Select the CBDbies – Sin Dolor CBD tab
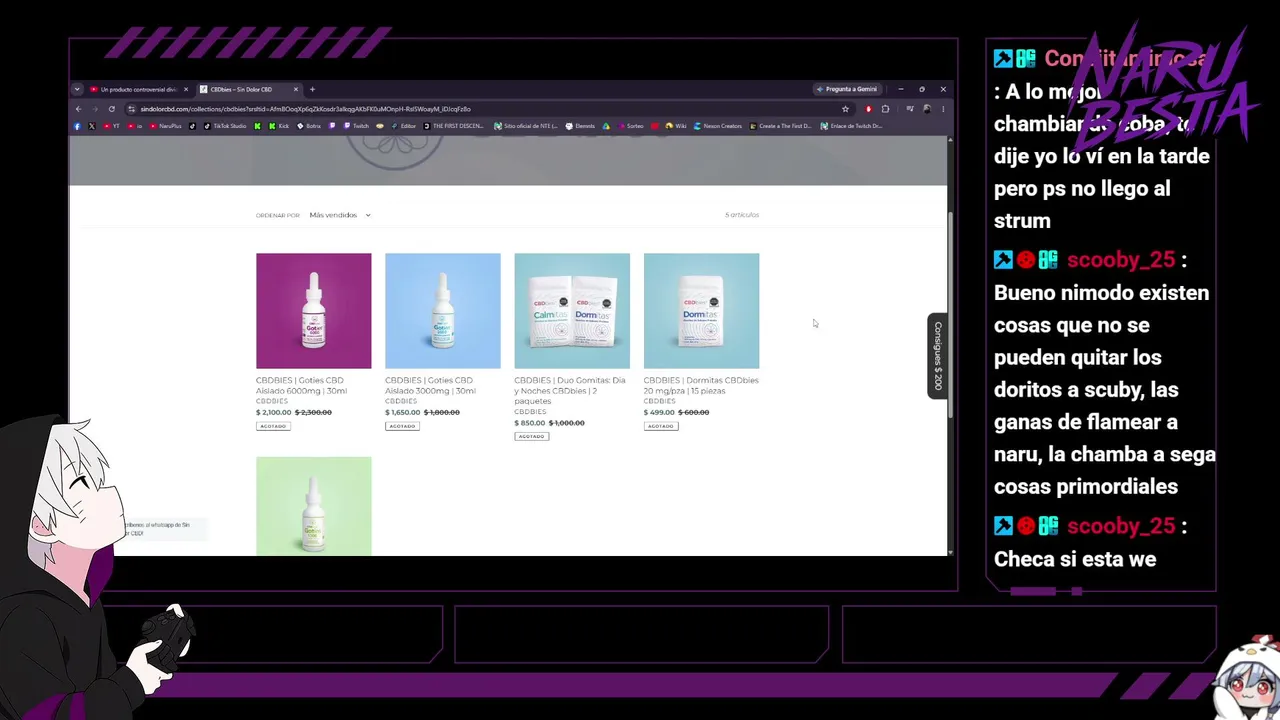Image resolution: width=1280 pixels, height=720 pixels. 246,89
